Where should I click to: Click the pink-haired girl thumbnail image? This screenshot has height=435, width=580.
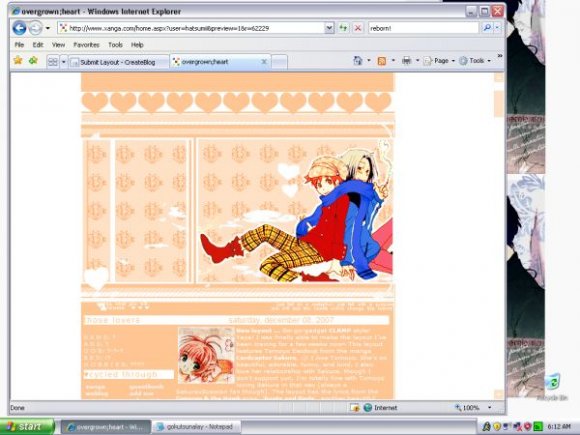tap(206, 355)
